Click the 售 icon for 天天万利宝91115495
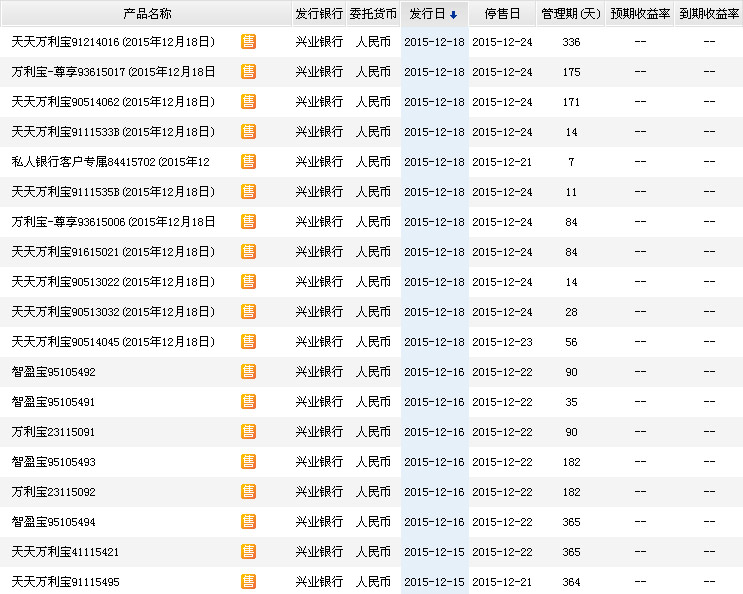 (248, 582)
